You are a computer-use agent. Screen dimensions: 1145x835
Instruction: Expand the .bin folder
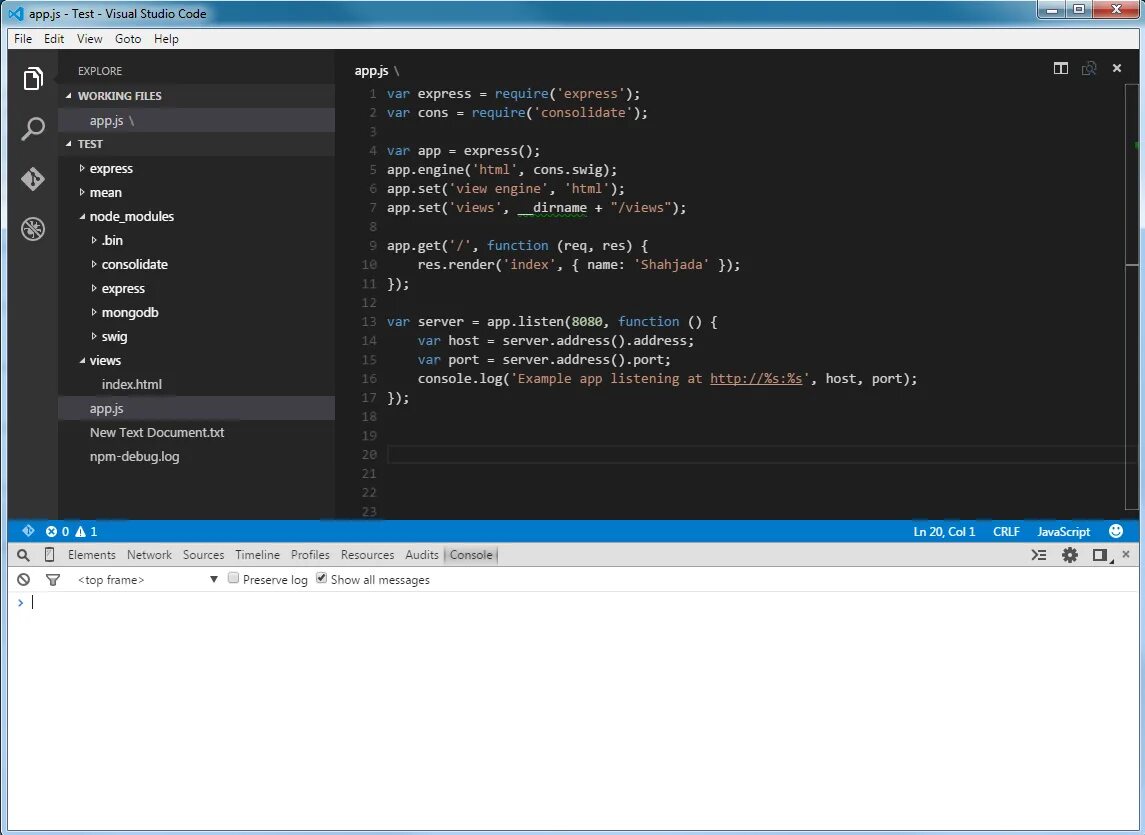(93, 240)
